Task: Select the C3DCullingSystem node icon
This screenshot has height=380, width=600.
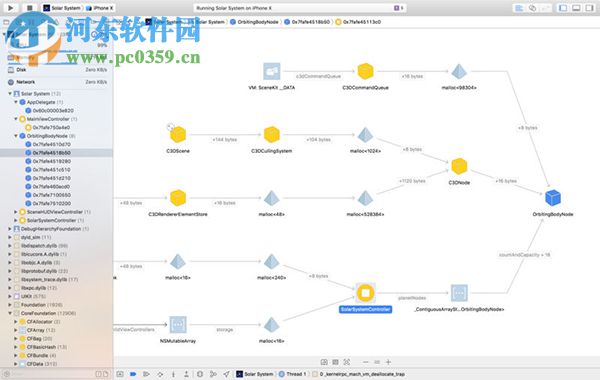Action: (x=272, y=135)
